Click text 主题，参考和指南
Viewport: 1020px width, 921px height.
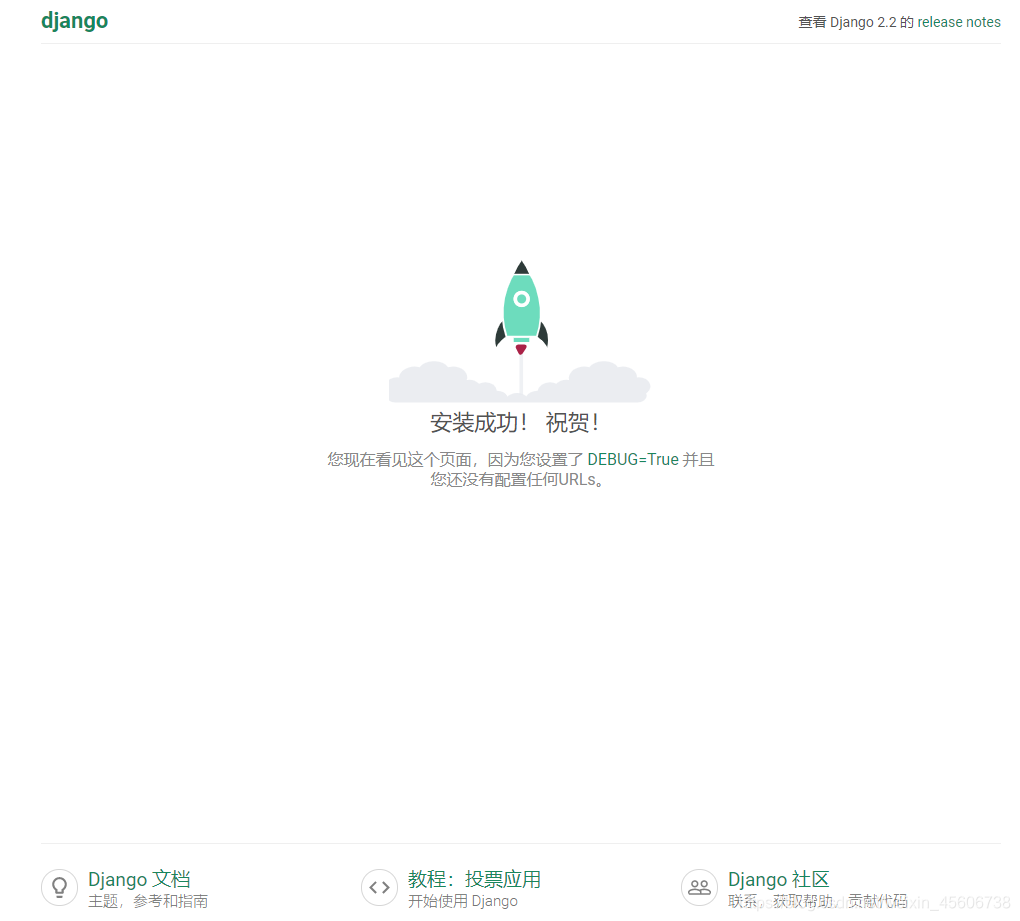(x=148, y=901)
